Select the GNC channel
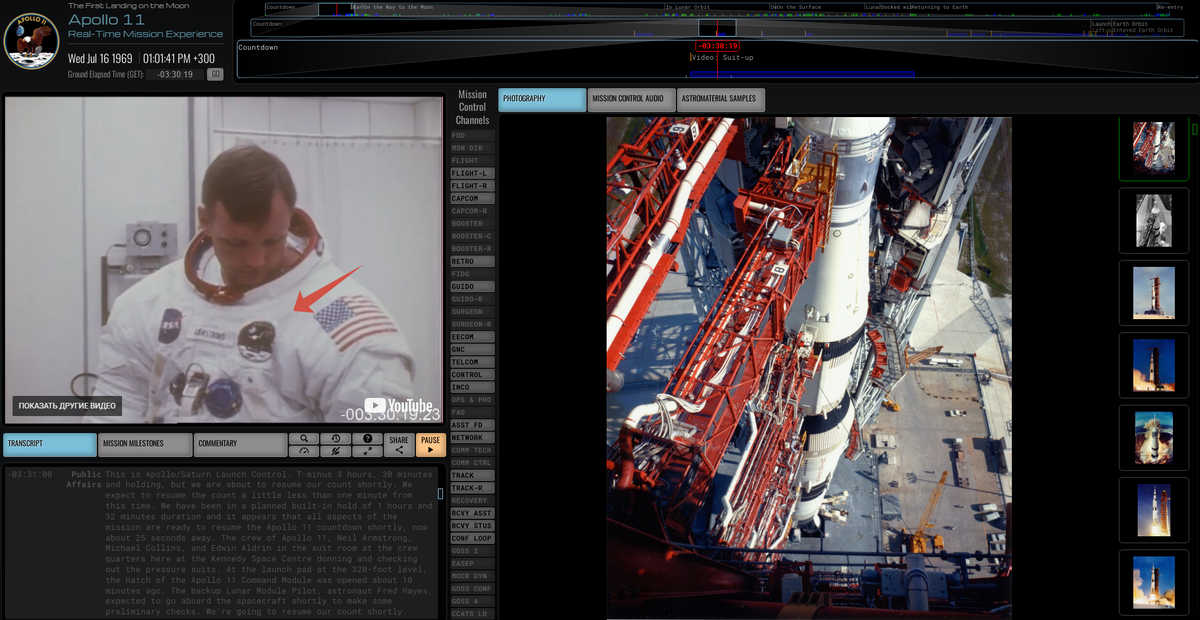 [x=472, y=350]
